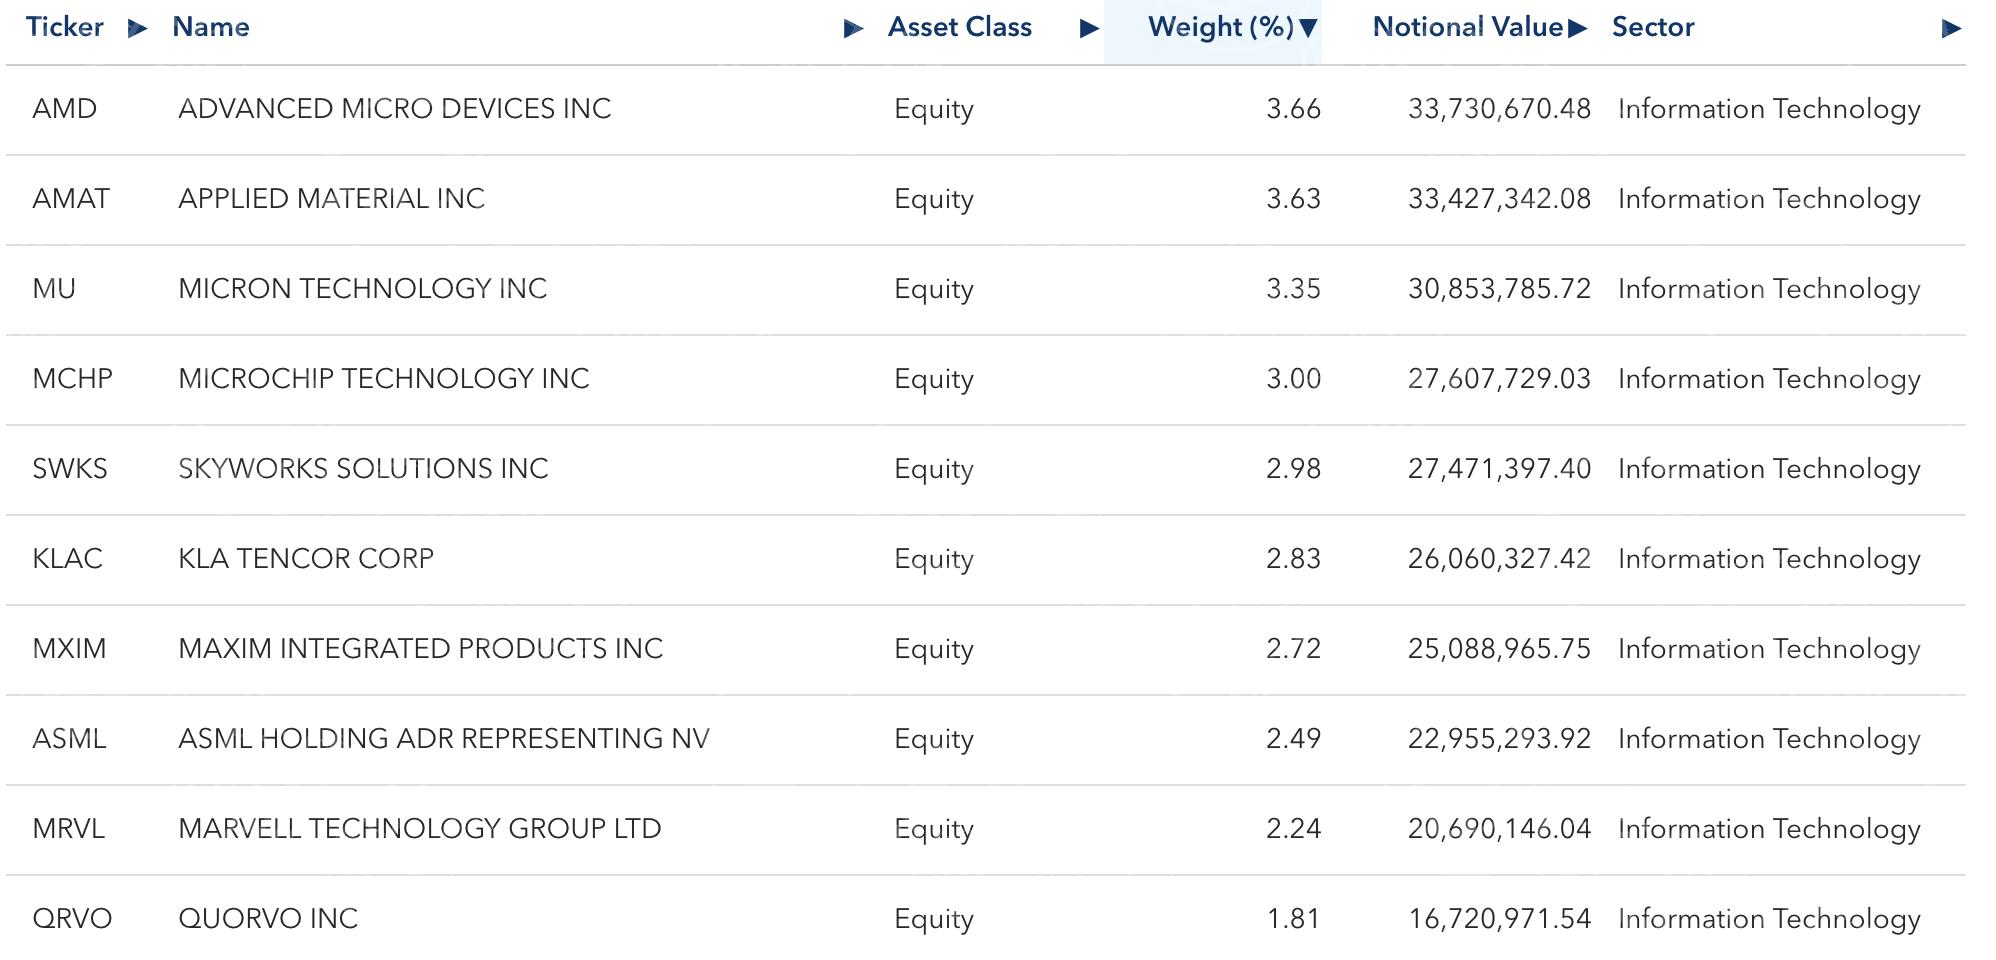This screenshot has width=1996, height=960.
Task: Click KLA TENCOR CORP notional value 26,060,327.42
Action: pos(1498,559)
